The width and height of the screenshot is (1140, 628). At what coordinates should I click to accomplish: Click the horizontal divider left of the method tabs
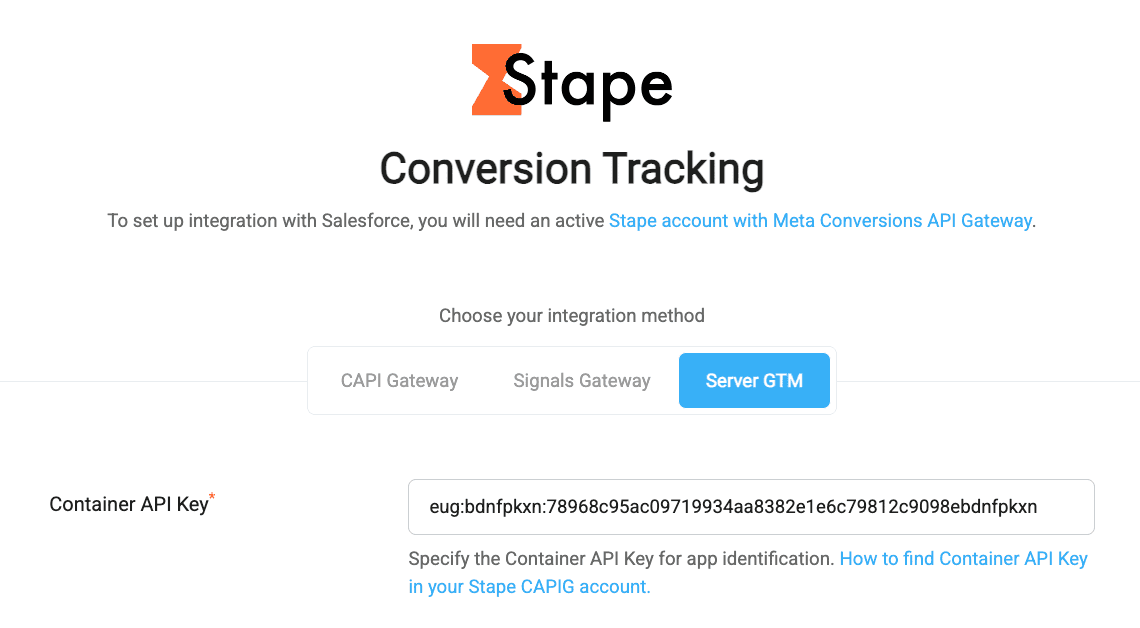pos(150,381)
